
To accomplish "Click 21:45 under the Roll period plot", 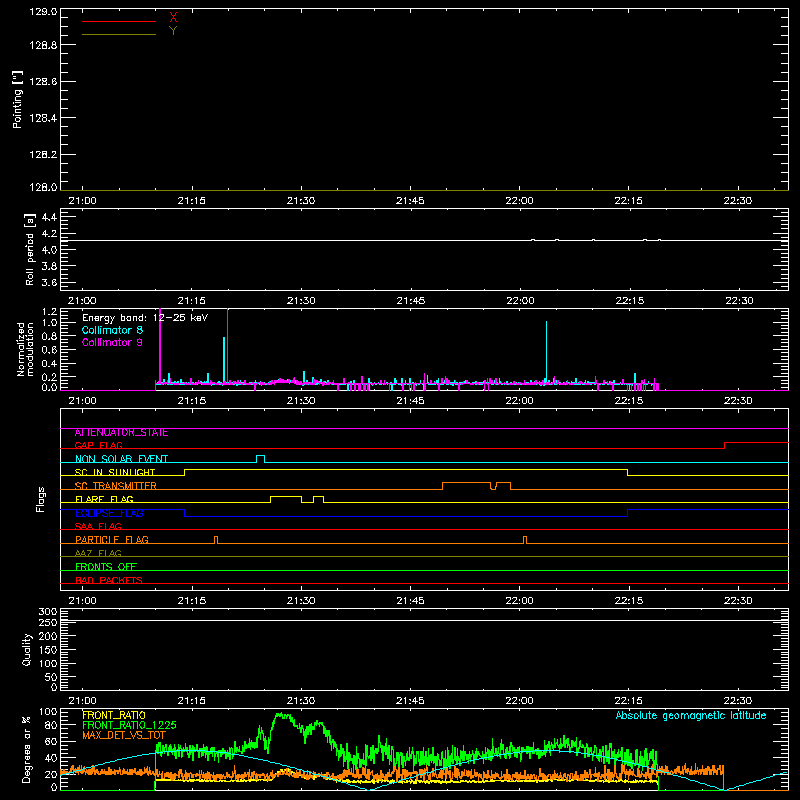I will pos(411,301).
